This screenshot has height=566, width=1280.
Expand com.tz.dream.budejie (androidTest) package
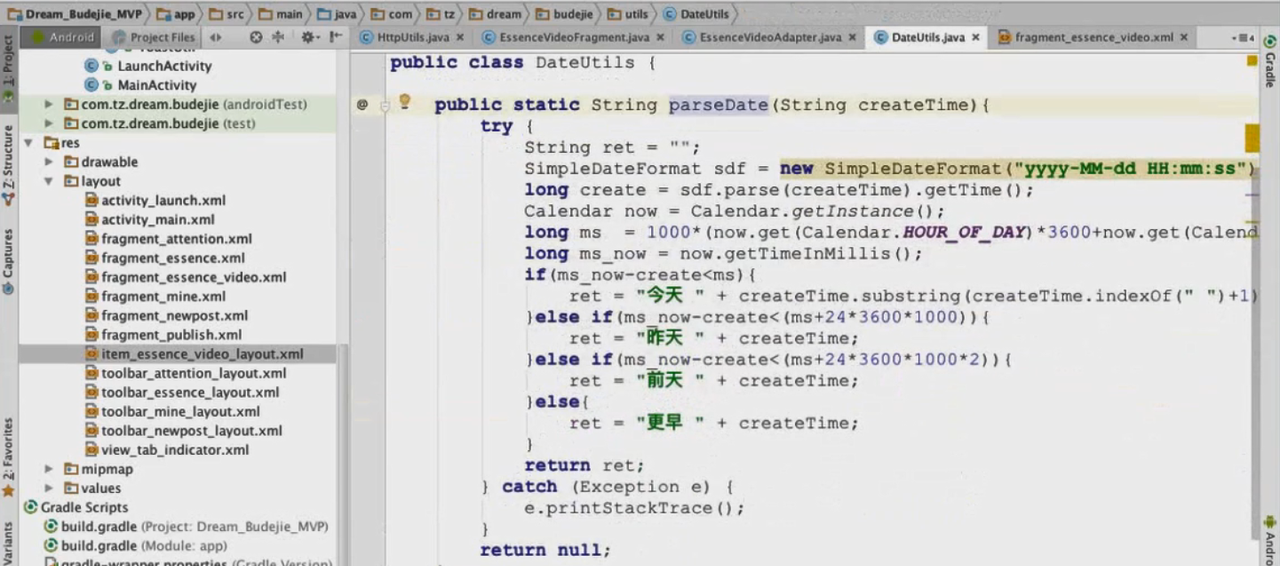pyautogui.click(x=49, y=104)
